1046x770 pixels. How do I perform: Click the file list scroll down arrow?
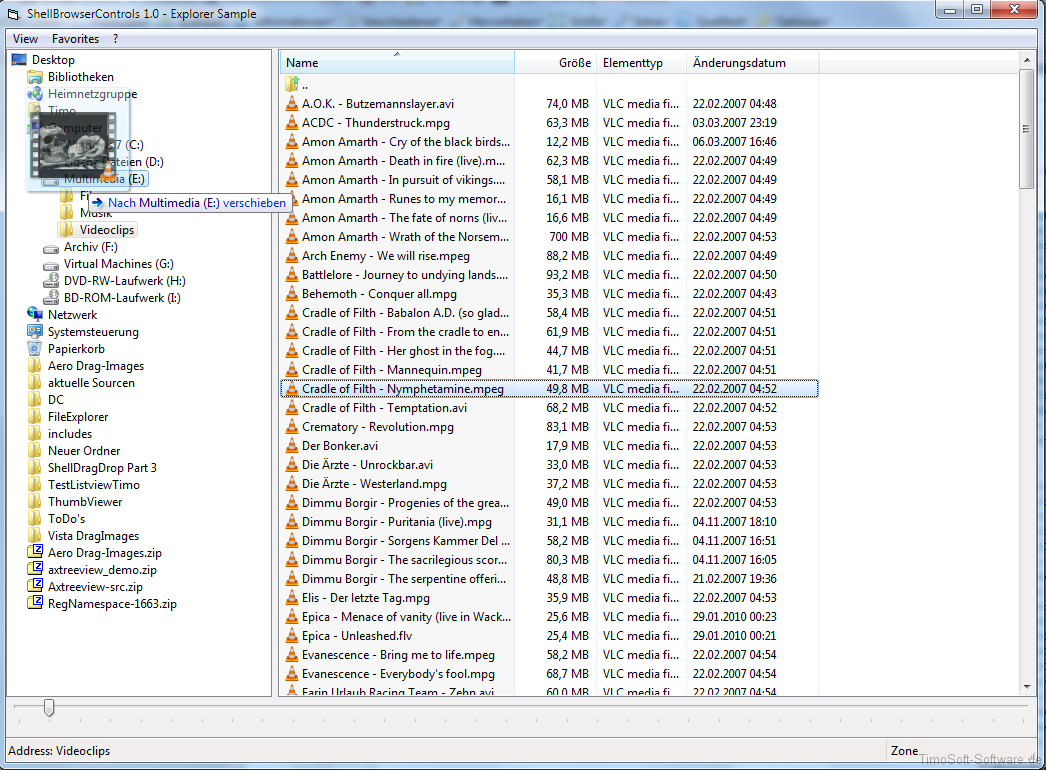[x=1027, y=687]
